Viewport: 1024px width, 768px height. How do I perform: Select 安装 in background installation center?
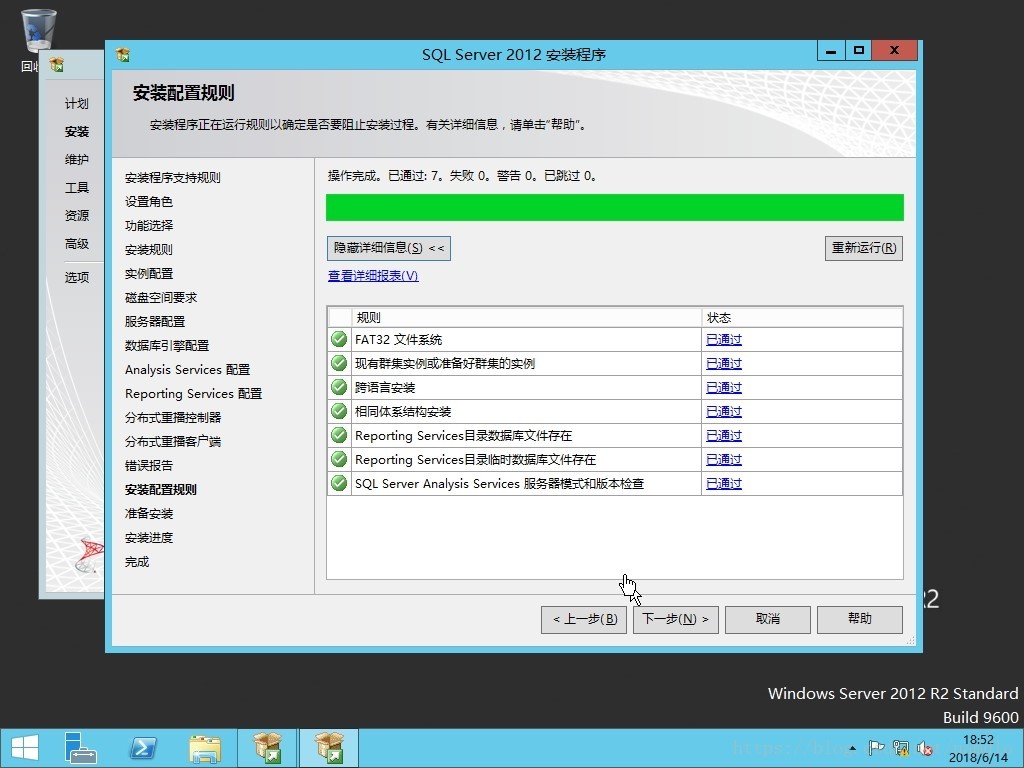(x=76, y=131)
